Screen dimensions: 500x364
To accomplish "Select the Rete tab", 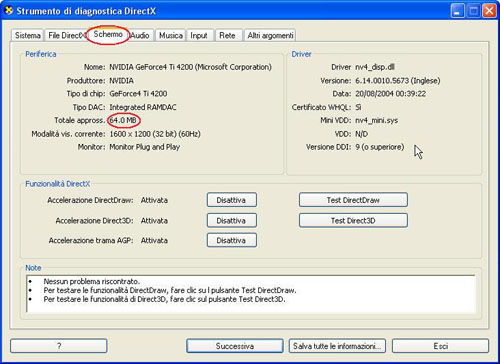I will pos(227,35).
